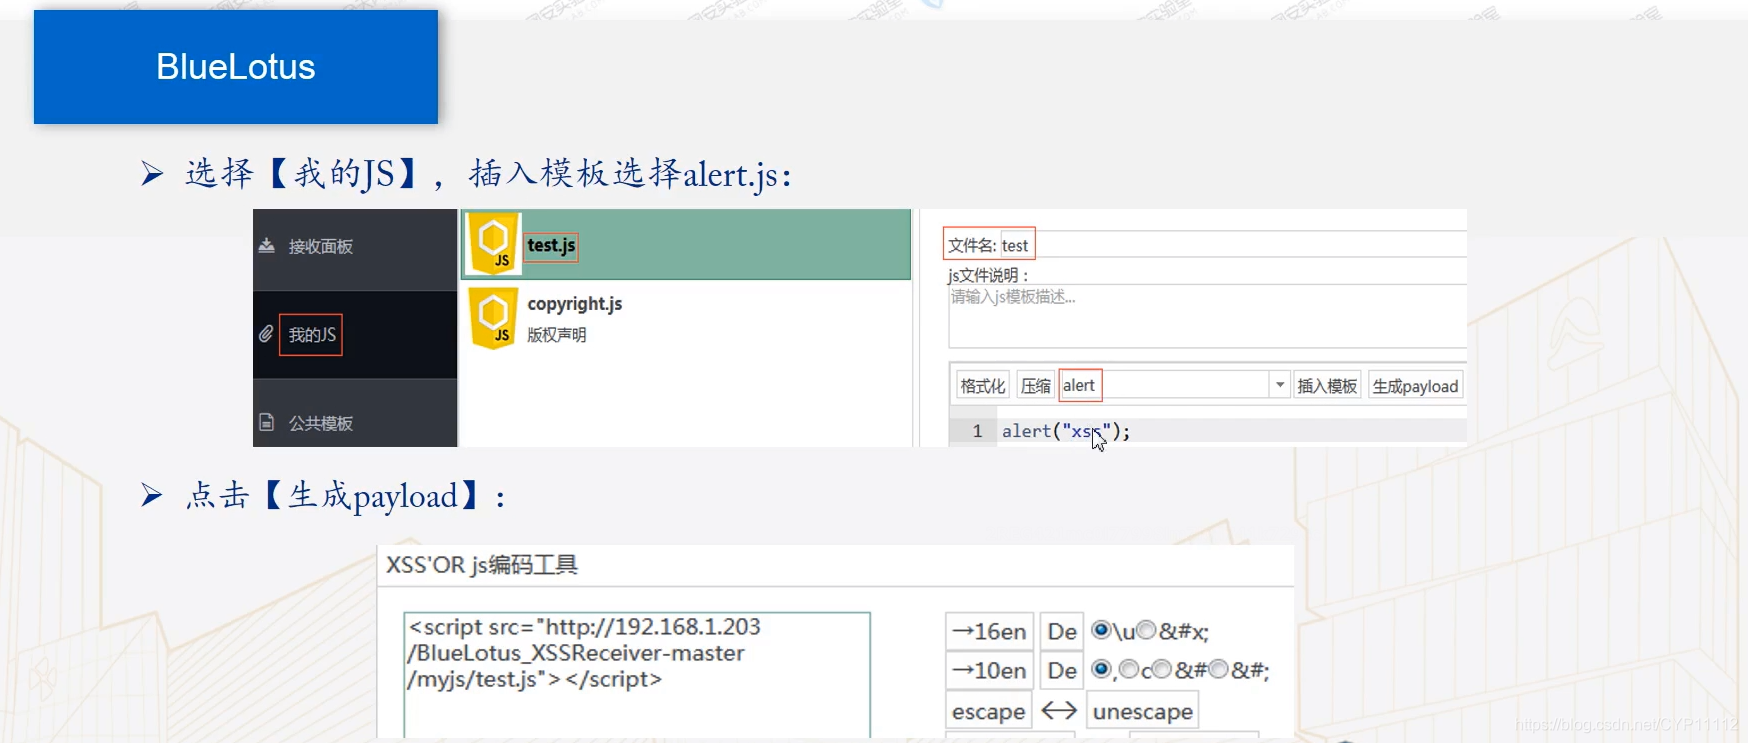Select the c radio button in 10en row
1748x743 pixels.
click(1128, 669)
